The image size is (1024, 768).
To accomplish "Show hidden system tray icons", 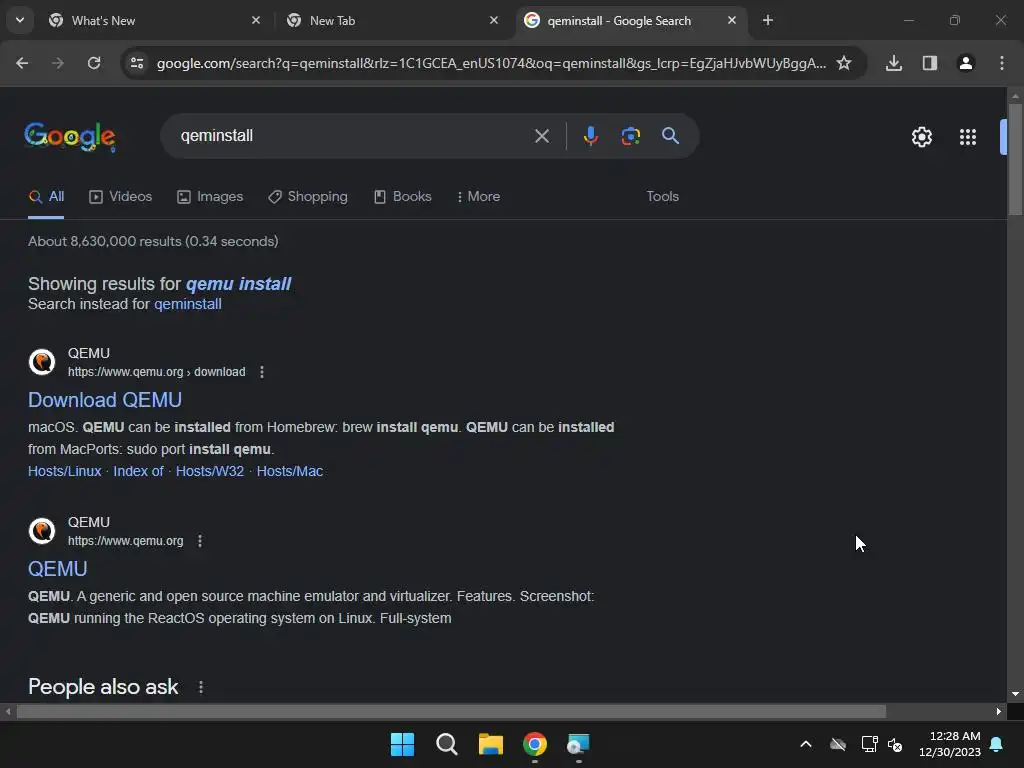I will coord(806,744).
